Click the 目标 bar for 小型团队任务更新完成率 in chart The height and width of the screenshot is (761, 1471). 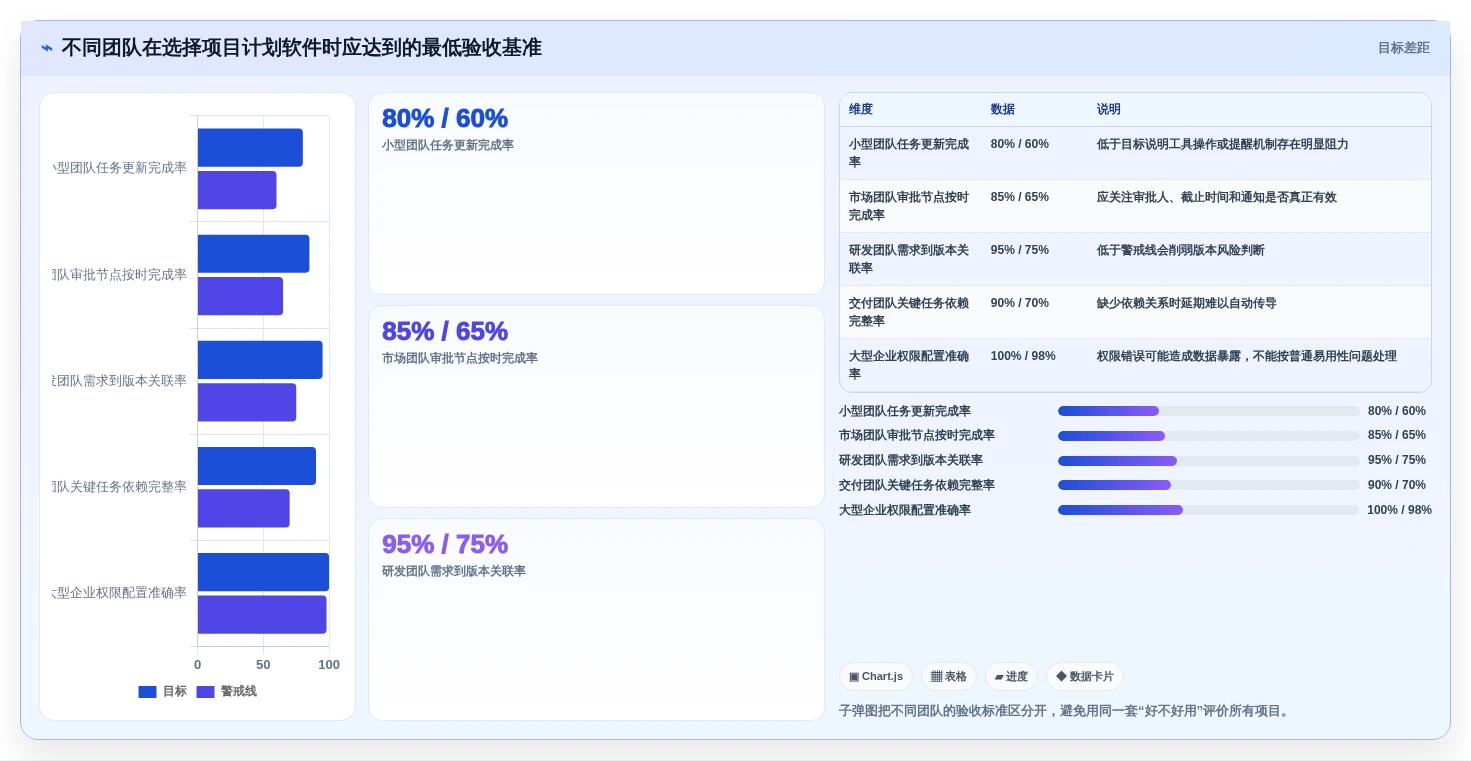tap(250, 148)
